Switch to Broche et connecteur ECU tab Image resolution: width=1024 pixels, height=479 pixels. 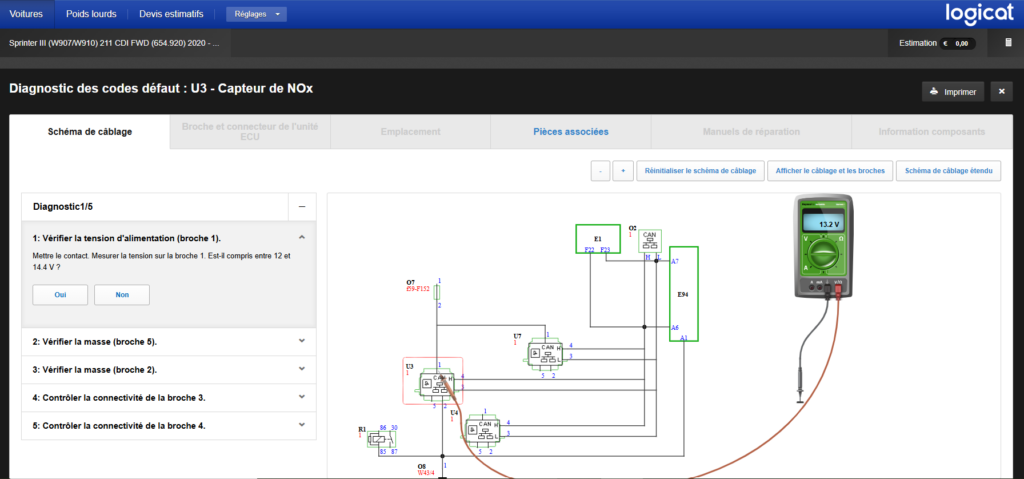(x=250, y=131)
